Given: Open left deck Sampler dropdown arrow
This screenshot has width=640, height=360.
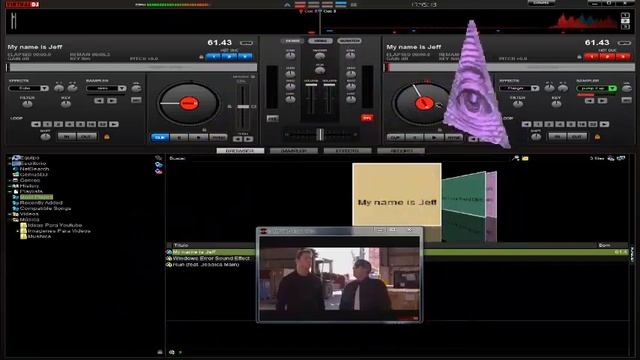Looking at the screenshot, I should [122, 88].
